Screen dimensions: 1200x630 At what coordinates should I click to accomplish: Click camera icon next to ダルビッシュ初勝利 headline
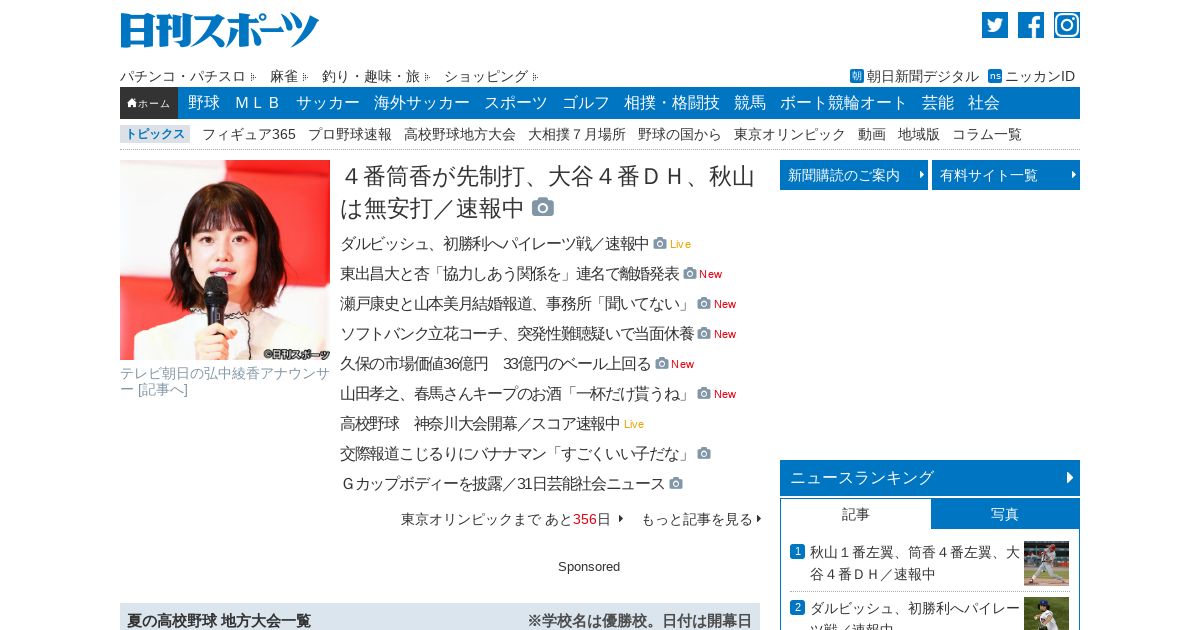pyautogui.click(x=660, y=243)
